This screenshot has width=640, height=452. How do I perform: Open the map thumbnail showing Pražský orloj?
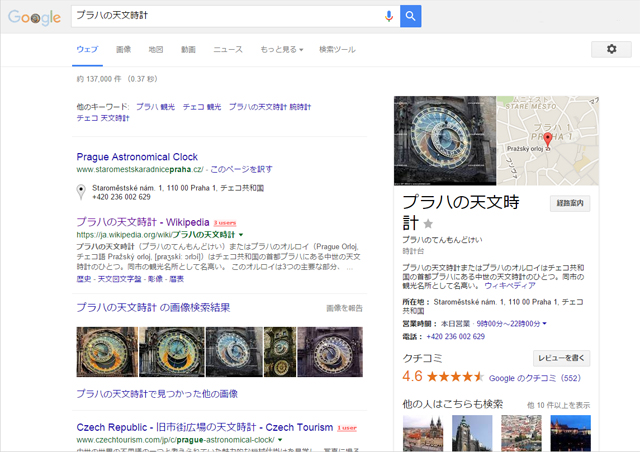(547, 141)
